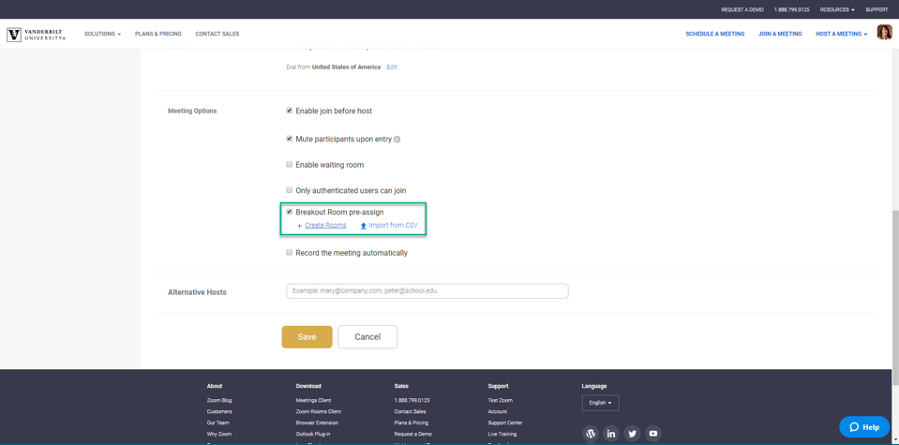899x445 pixels.
Task: Click the Save button
Action: 307,337
